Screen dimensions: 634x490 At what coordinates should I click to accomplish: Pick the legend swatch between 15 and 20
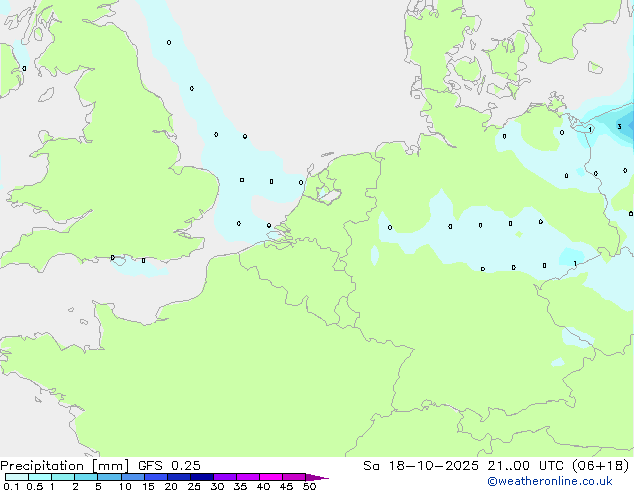[156, 477]
